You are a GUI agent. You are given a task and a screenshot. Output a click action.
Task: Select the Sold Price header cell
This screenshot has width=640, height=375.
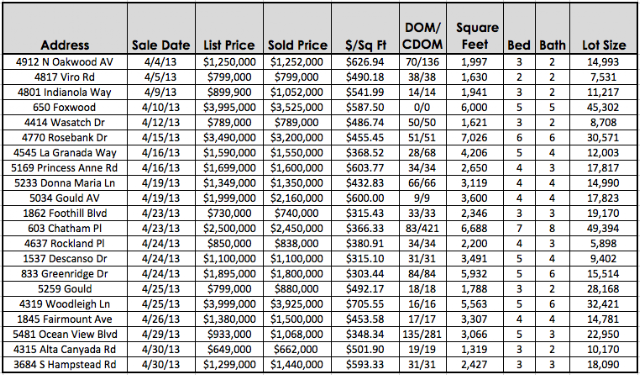pyautogui.click(x=298, y=28)
